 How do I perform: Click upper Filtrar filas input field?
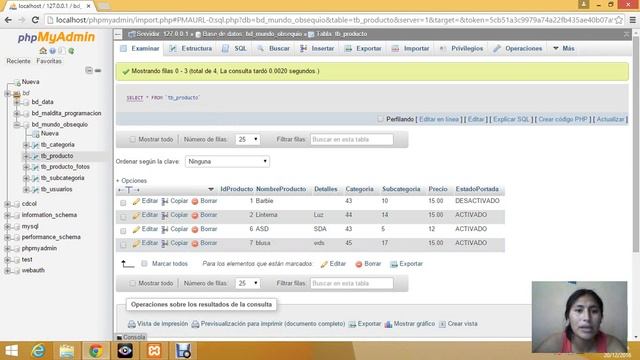(x=352, y=140)
